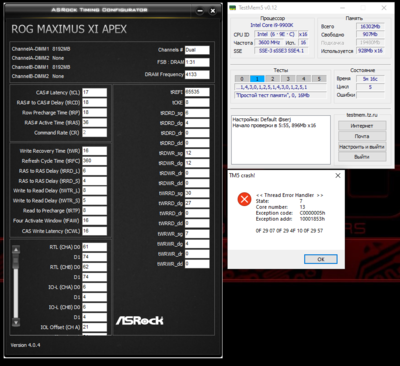Click the scroll up arrow in RTL panel
Screen dimensions: 400x366
pyautogui.click(x=16, y=249)
